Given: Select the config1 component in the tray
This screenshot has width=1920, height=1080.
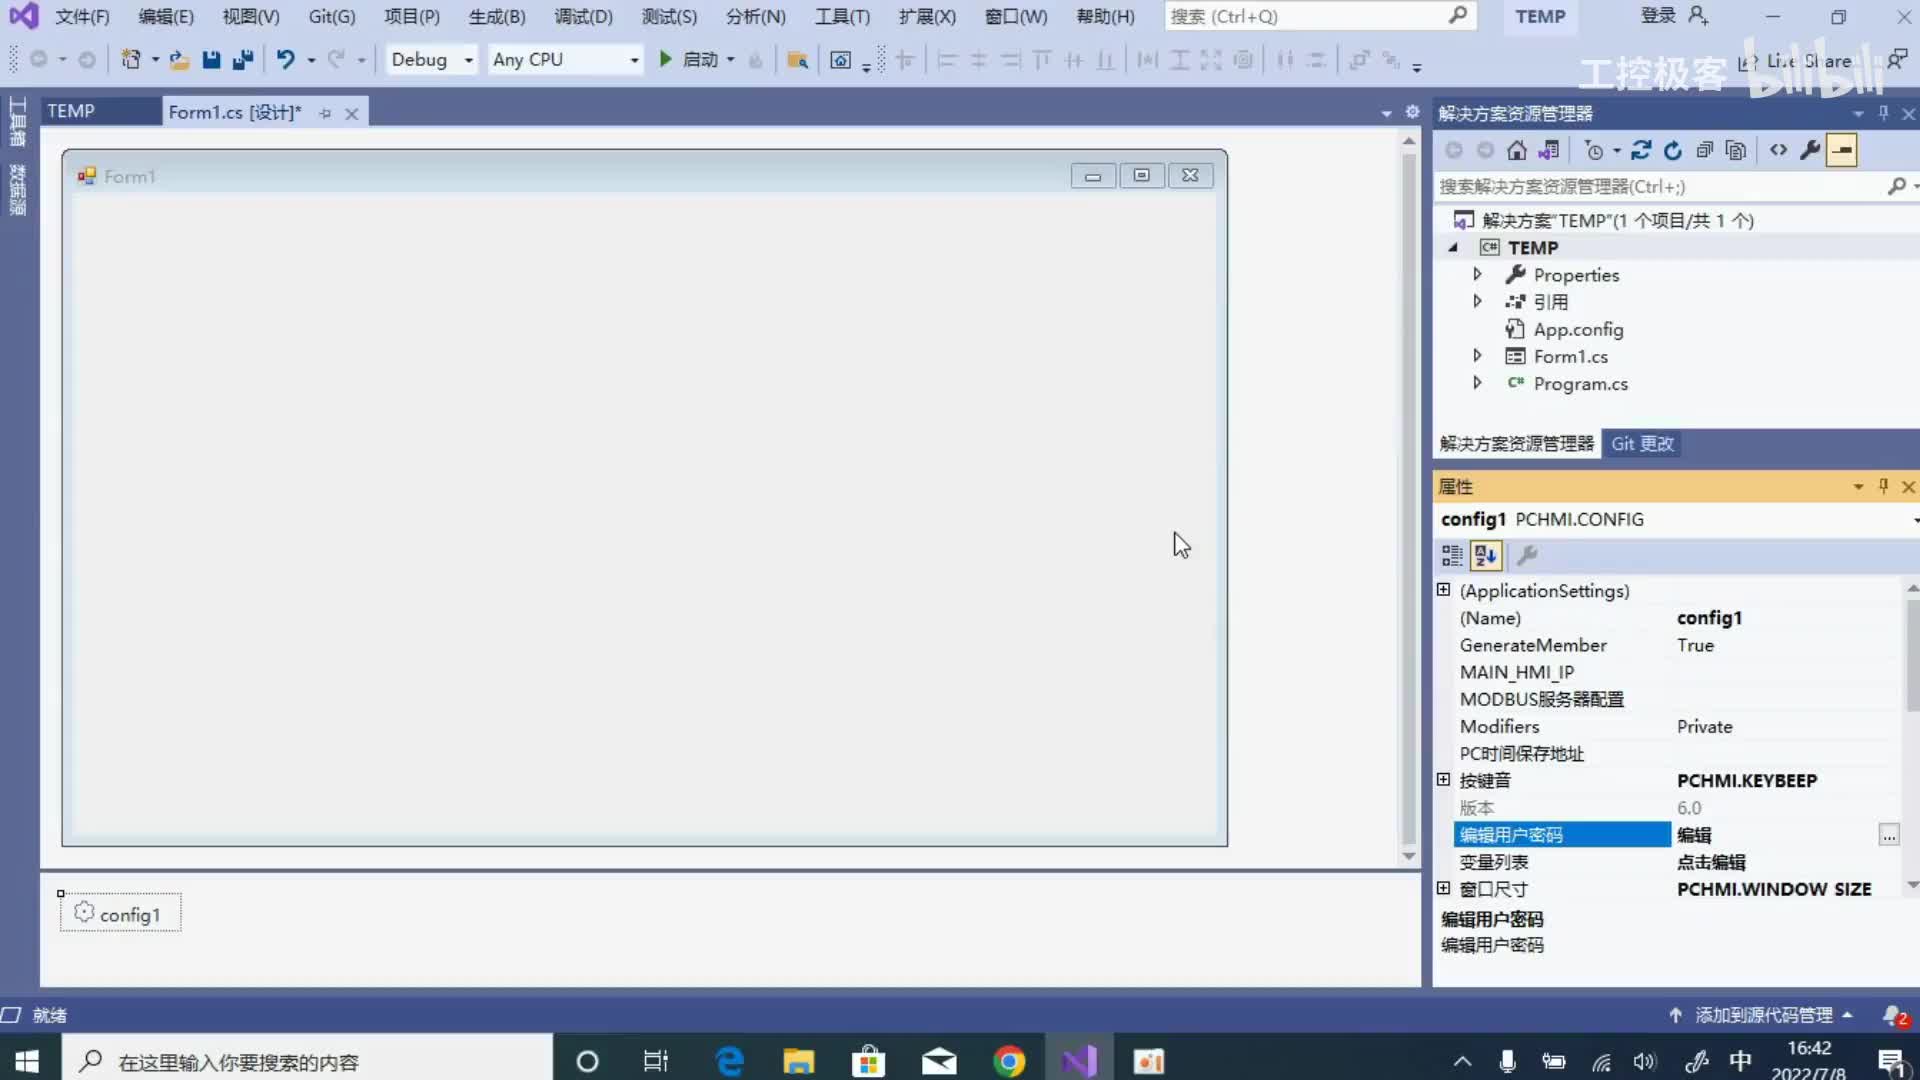Looking at the screenshot, I should pyautogui.click(x=120, y=914).
